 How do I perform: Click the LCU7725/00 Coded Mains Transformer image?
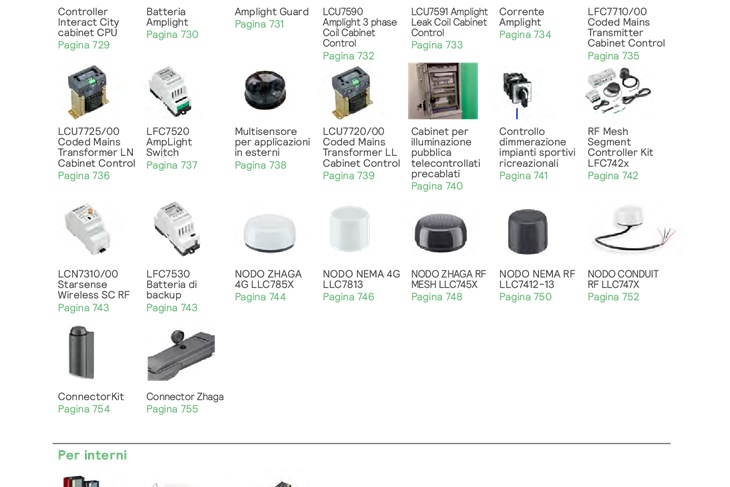[88, 92]
